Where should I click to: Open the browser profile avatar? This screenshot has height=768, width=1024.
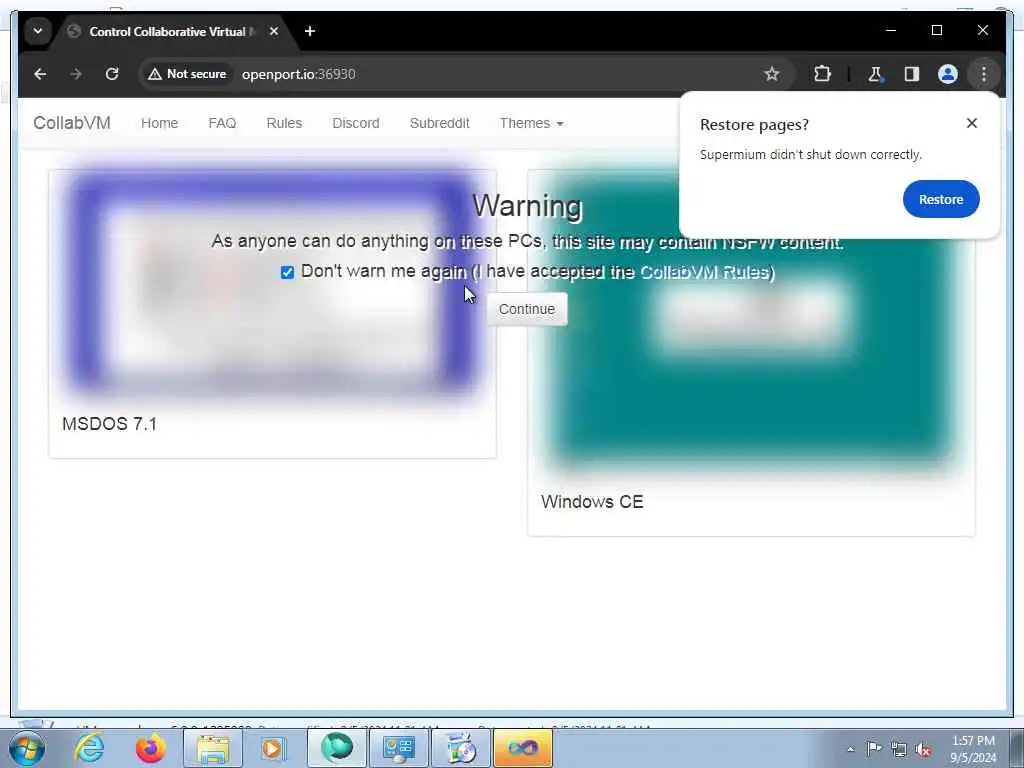coord(948,74)
